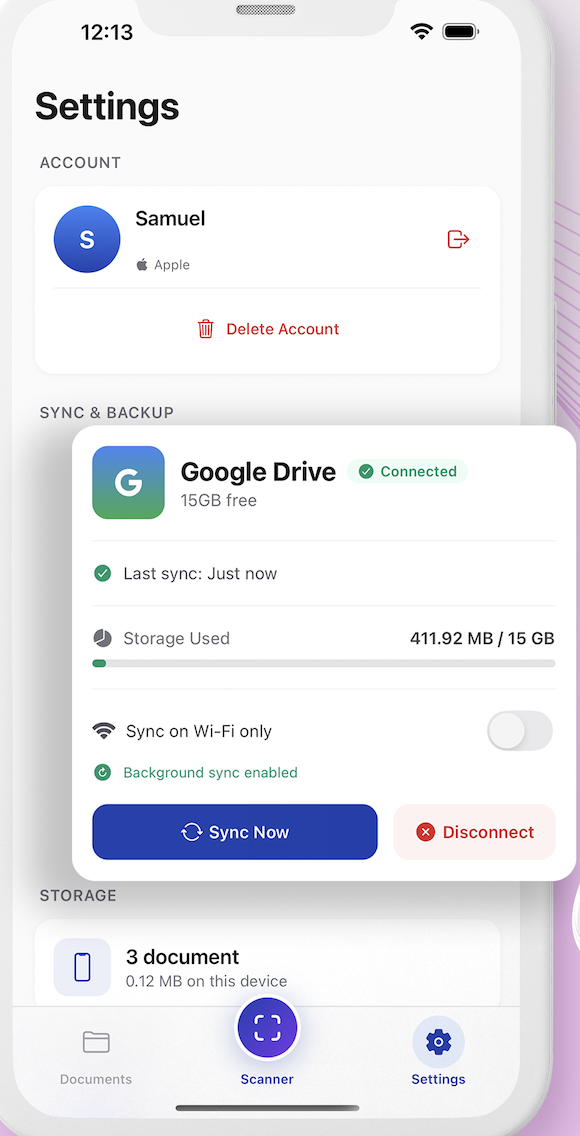This screenshot has width=580, height=1136.
Task: Click the storage pie chart icon
Action: click(x=103, y=638)
